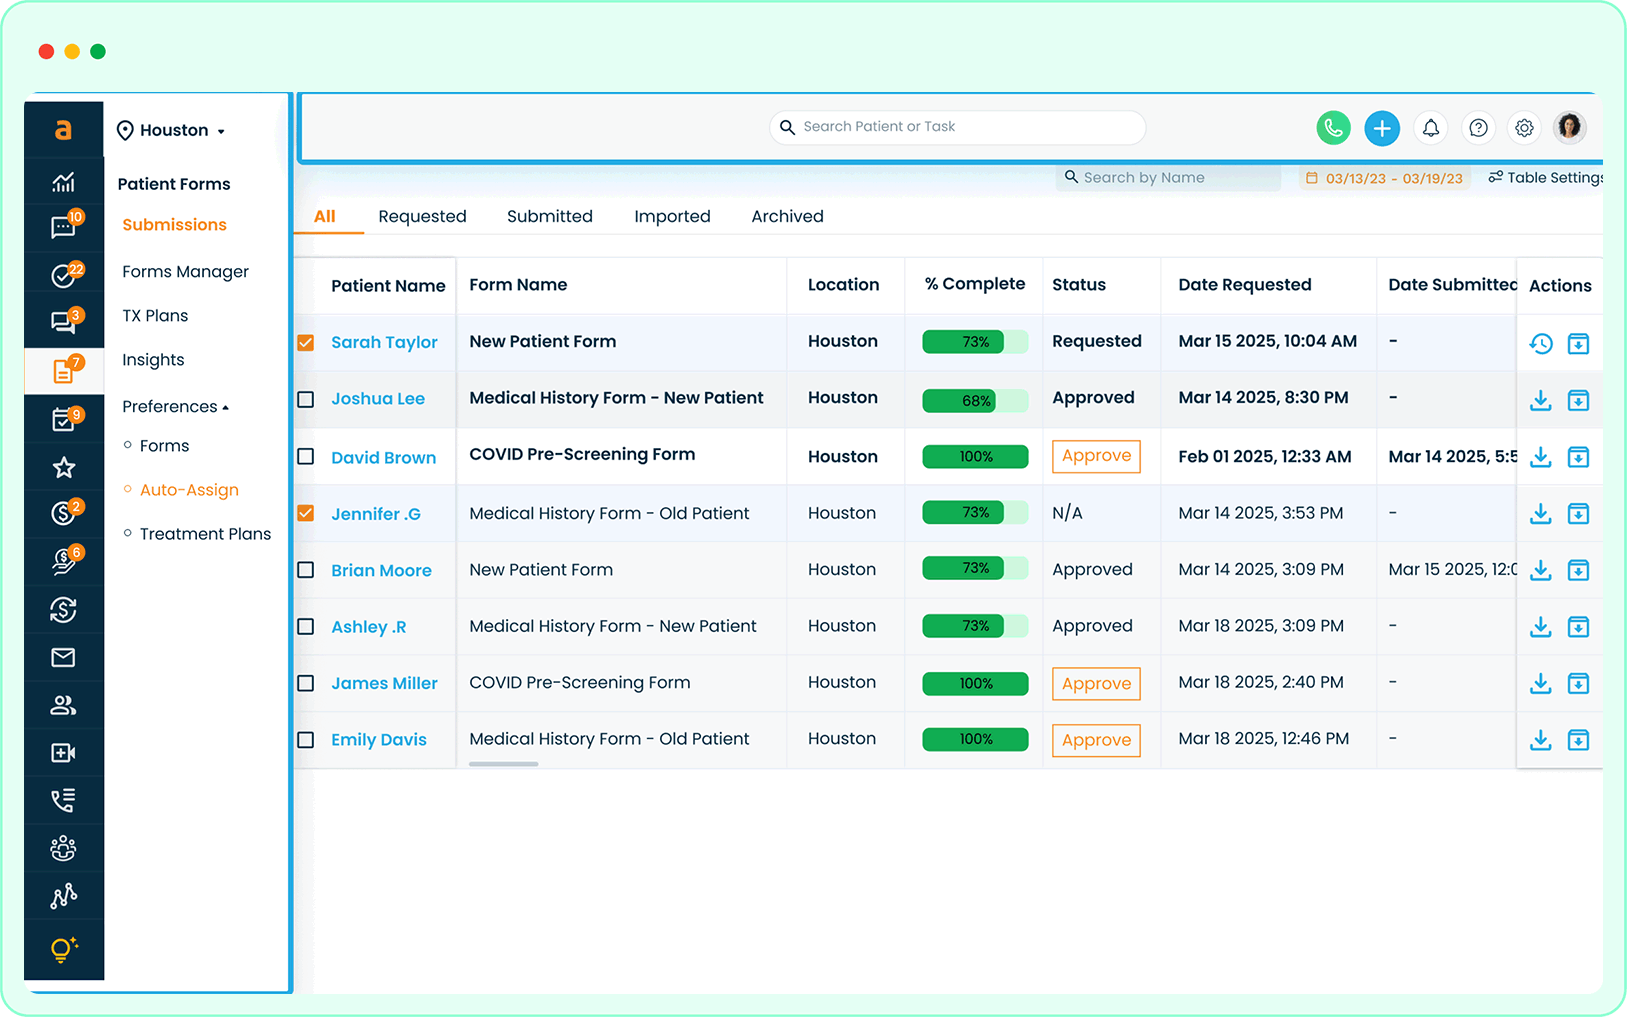Uncheck the Sarah Taylor row checkbox
Viewport: 1627px width, 1017px height.
306,343
